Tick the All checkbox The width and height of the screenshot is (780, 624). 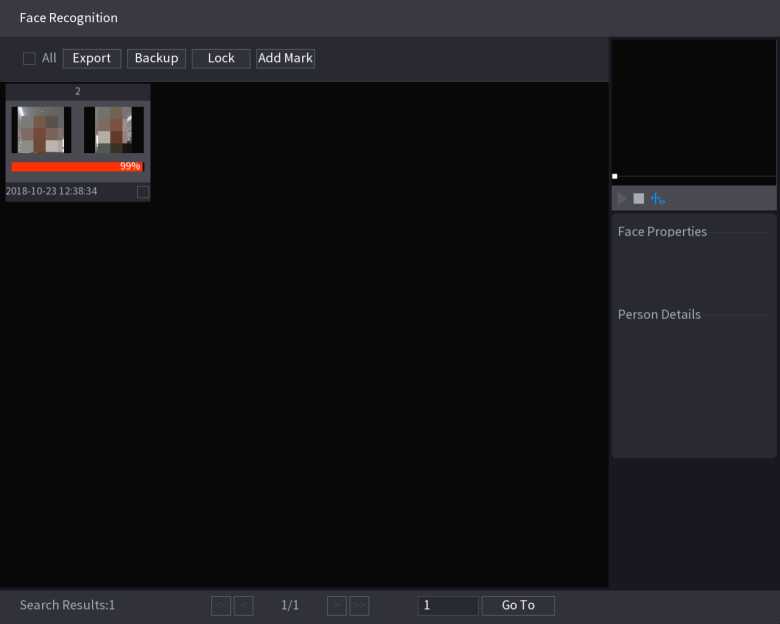coord(29,58)
